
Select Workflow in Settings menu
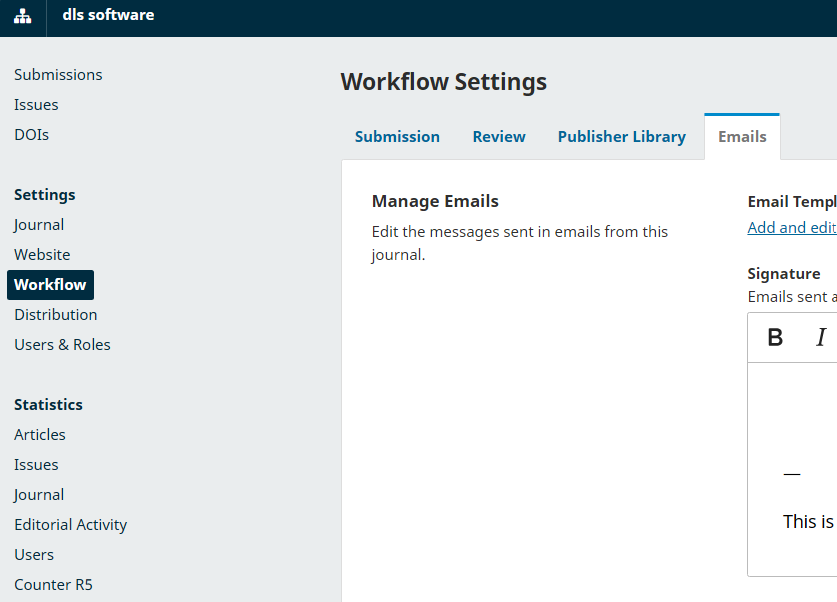pos(50,285)
